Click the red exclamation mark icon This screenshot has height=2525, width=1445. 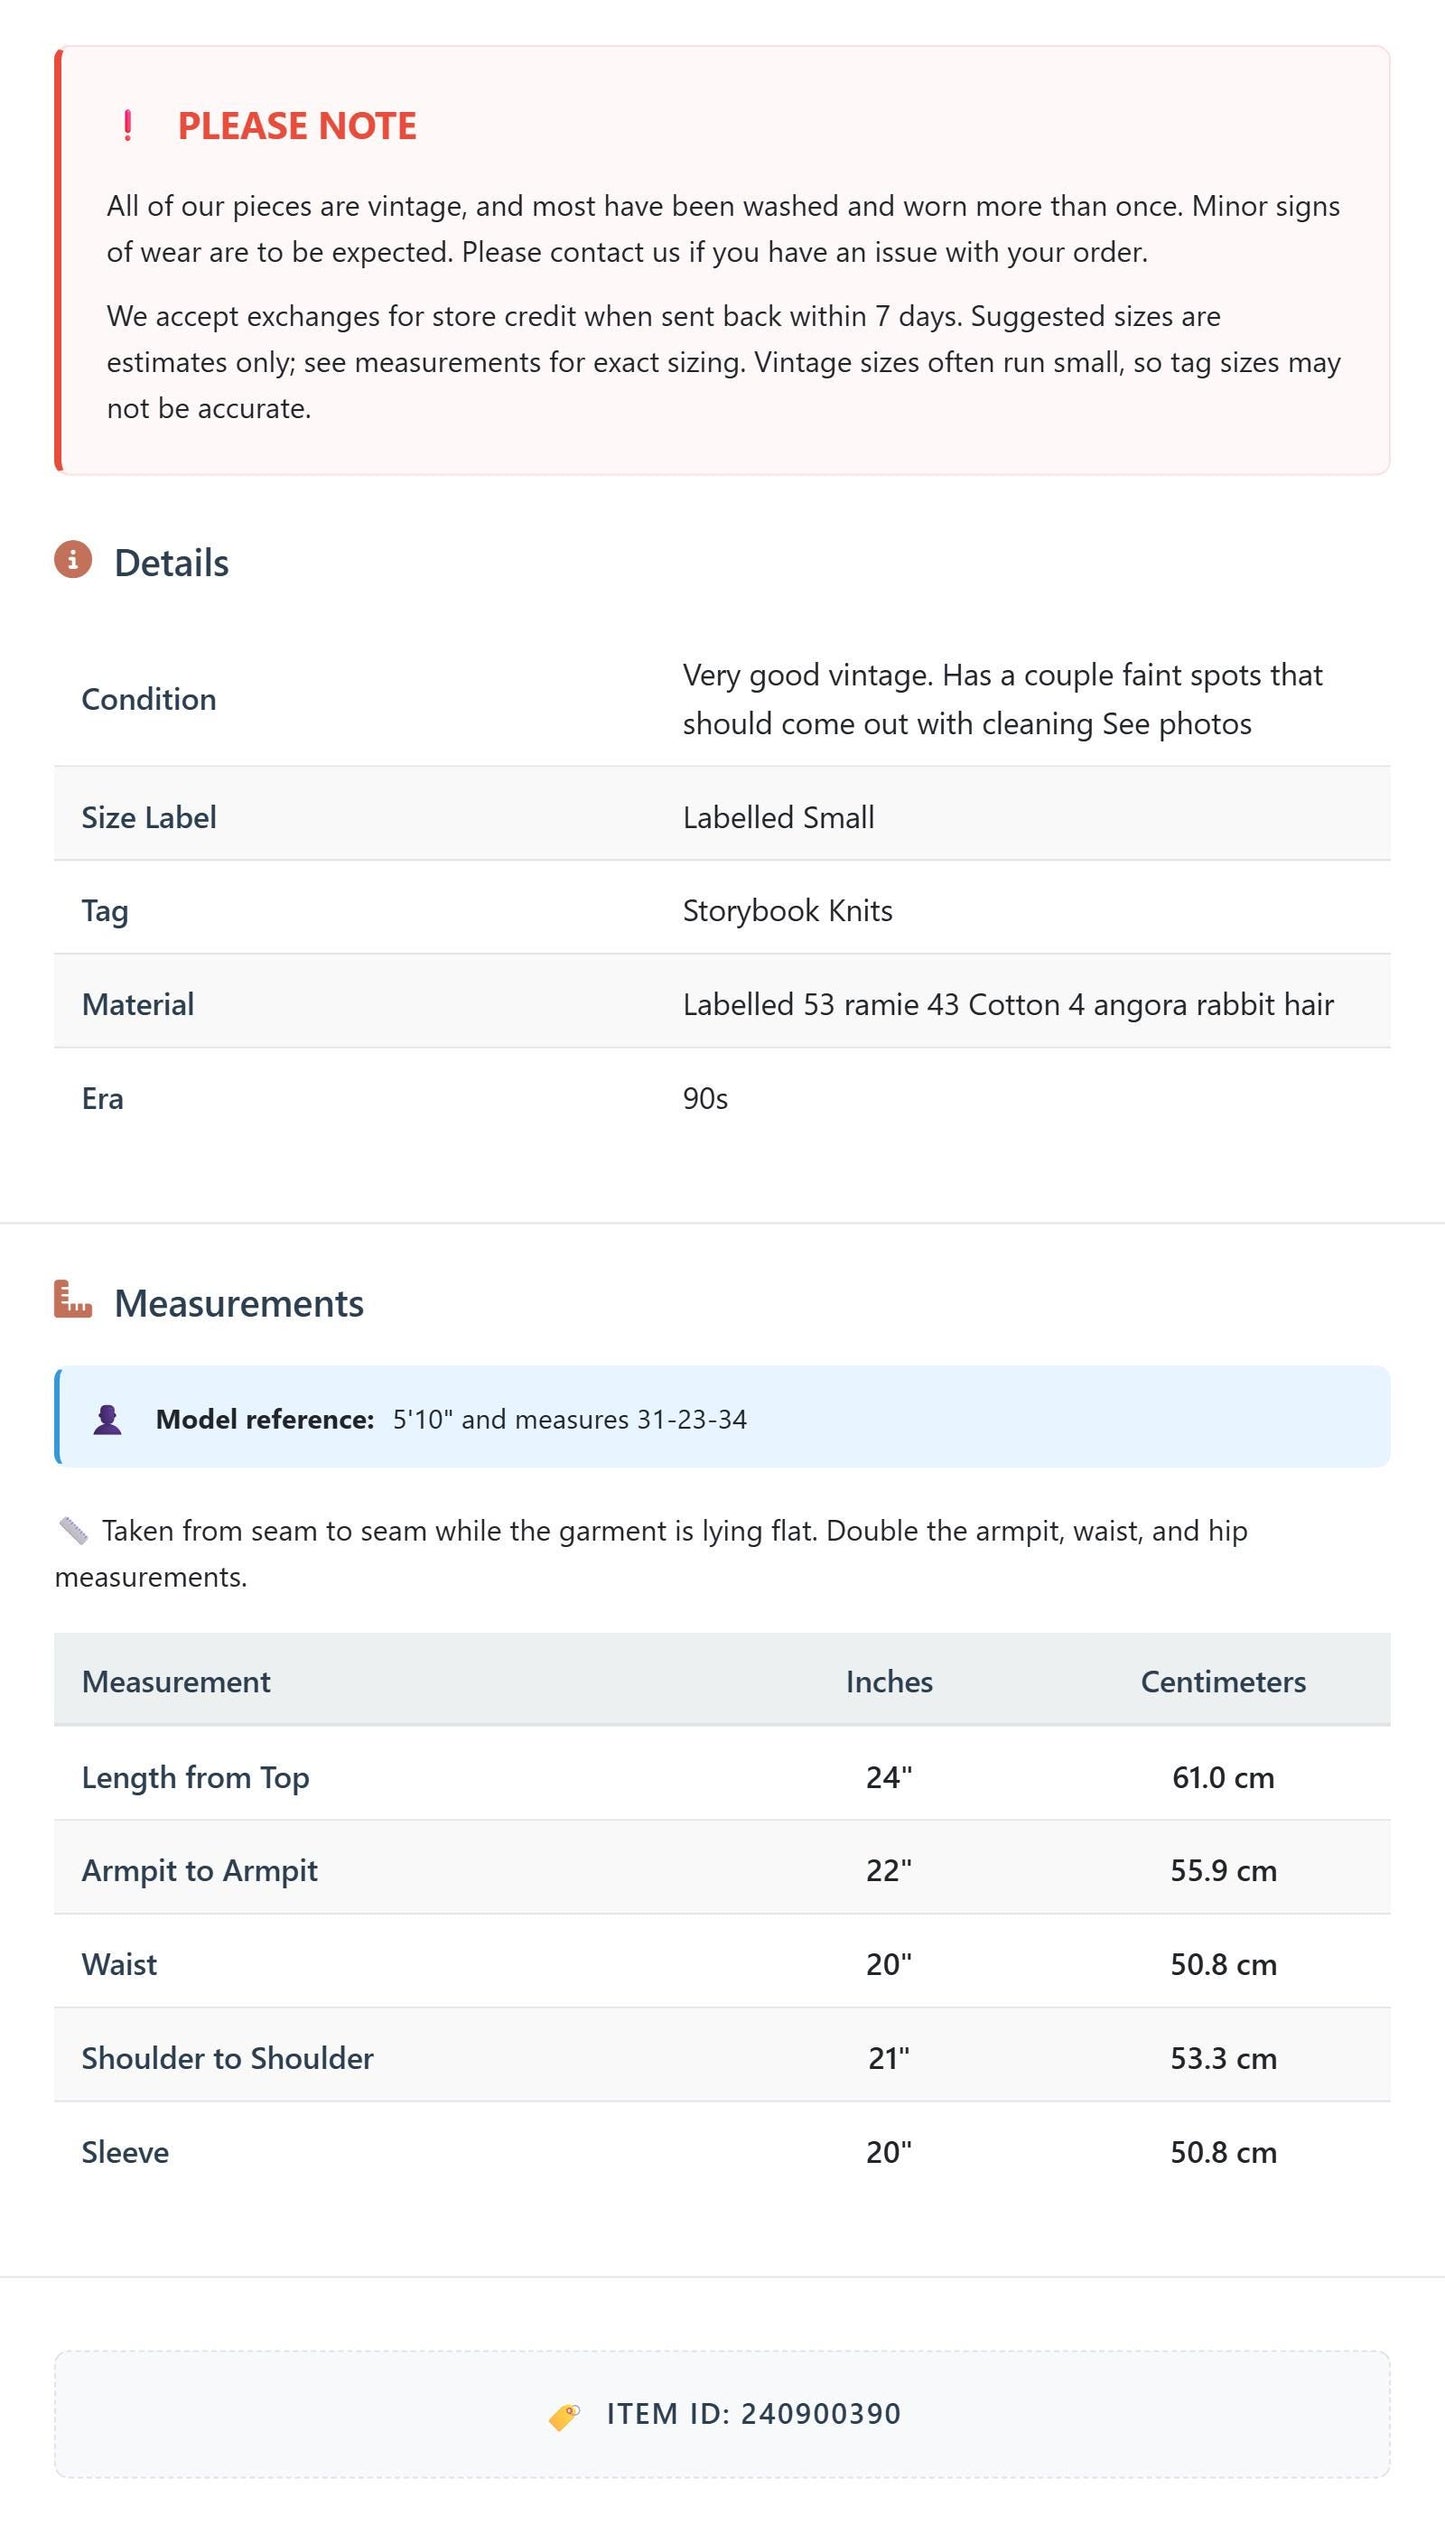click(x=127, y=126)
